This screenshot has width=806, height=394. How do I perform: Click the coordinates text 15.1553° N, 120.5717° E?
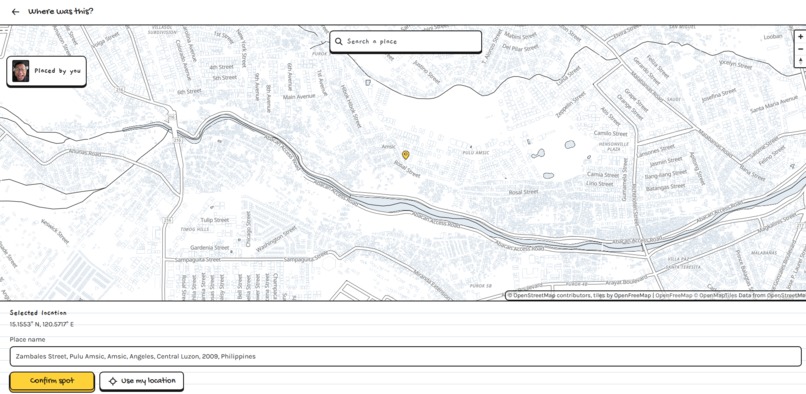pos(42,324)
